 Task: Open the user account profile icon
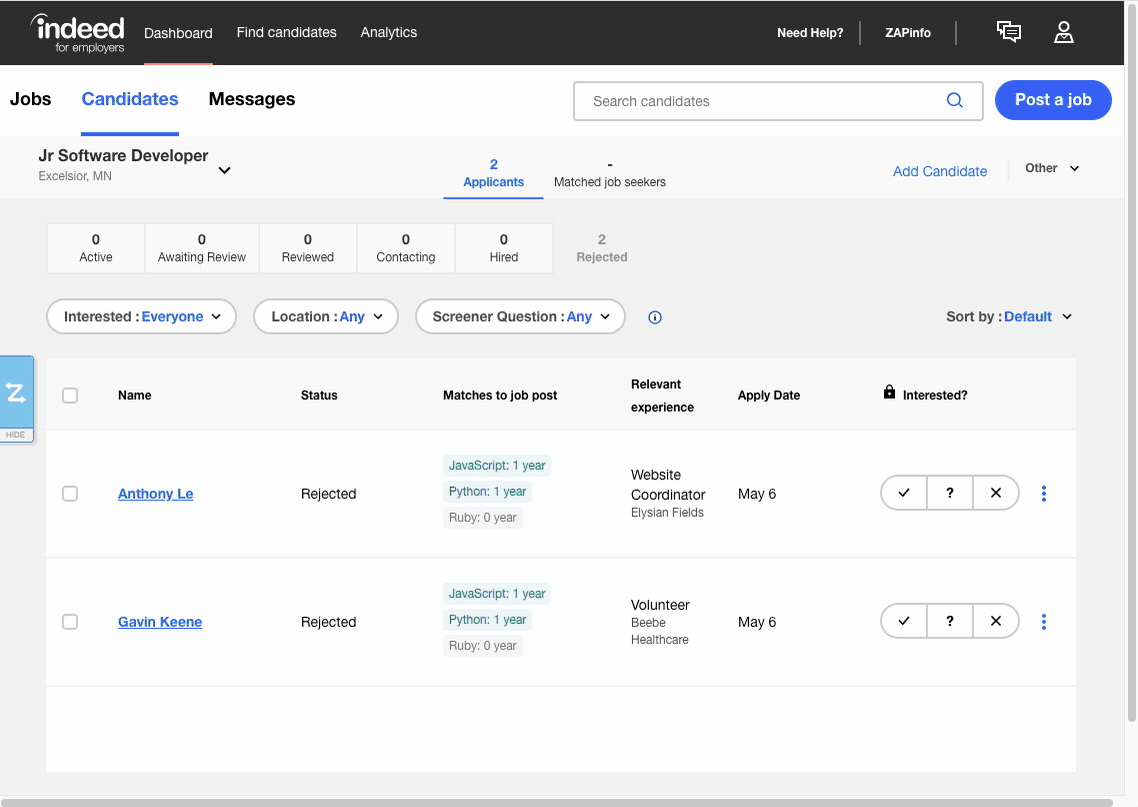pyautogui.click(x=1063, y=32)
